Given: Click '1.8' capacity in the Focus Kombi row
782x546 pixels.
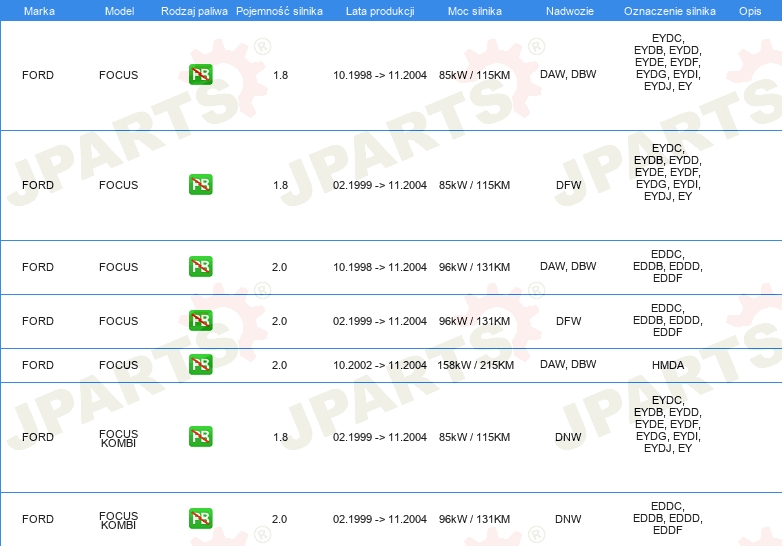Looking at the screenshot, I should tap(280, 437).
